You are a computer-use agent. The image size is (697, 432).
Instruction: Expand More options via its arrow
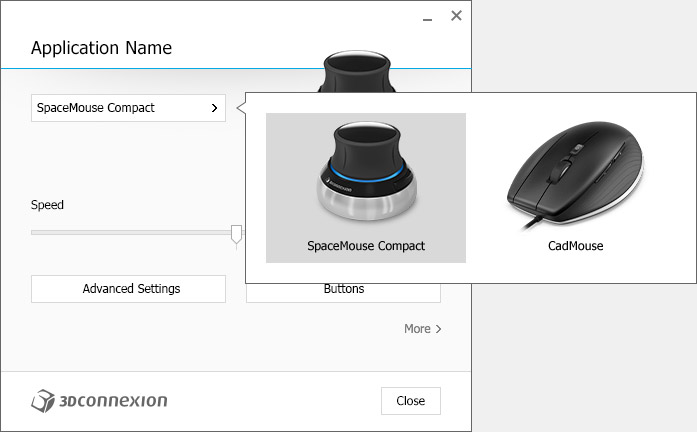tap(439, 329)
